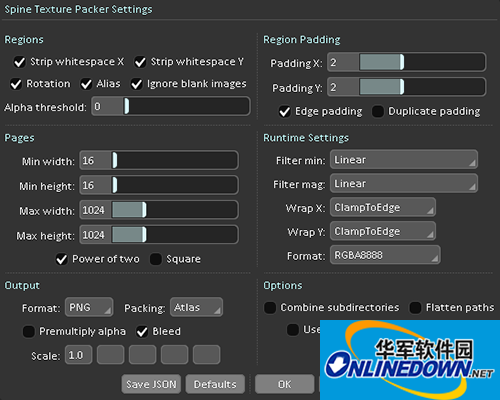Enable Duplicate padding checkbox
Viewport: 500px width, 400px height.
coord(378,112)
